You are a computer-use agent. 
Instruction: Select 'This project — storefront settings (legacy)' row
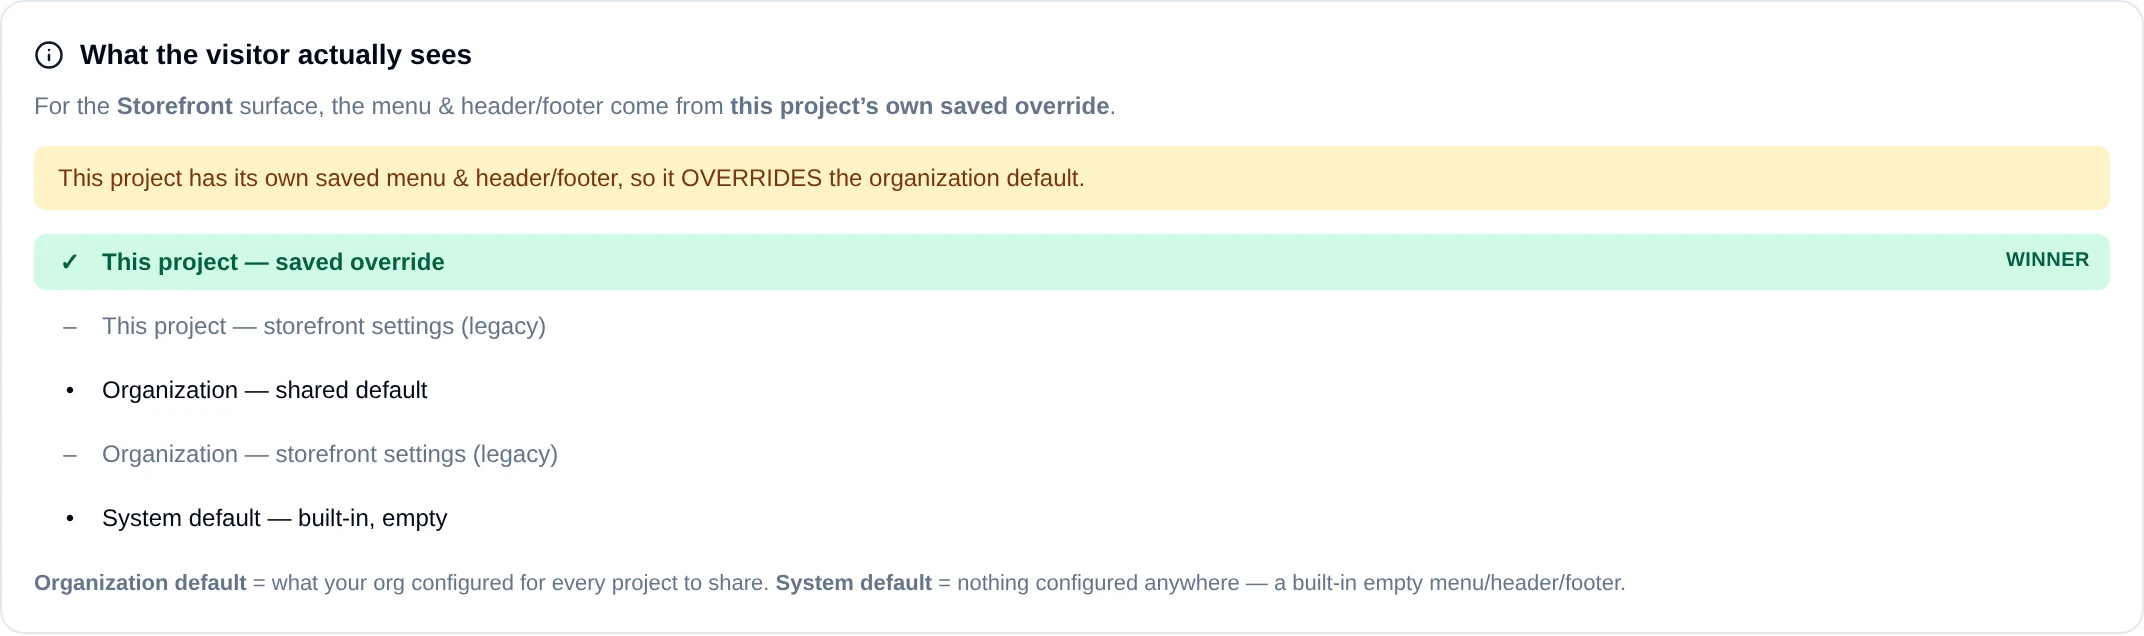[x=1072, y=326]
